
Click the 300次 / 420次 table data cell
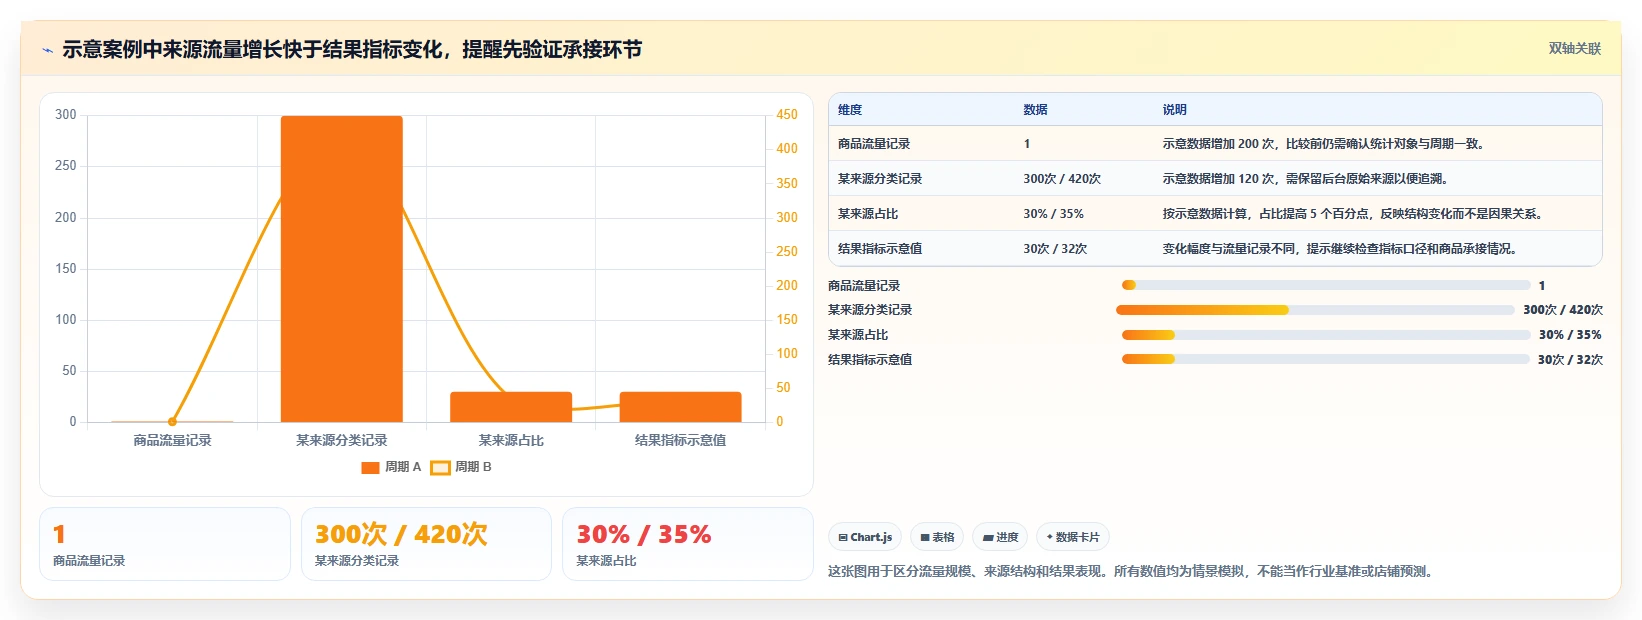tap(1062, 179)
